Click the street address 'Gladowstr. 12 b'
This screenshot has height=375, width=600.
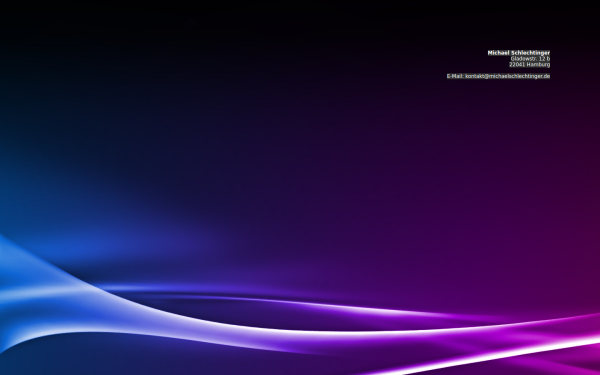click(530, 59)
